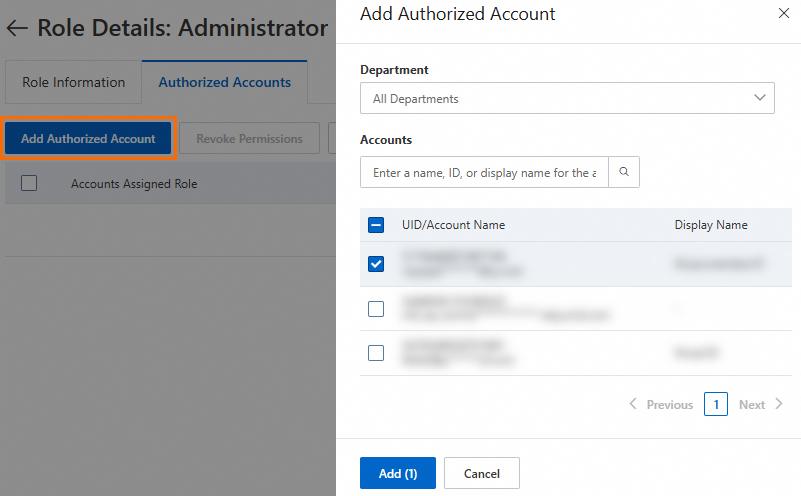Click the Add Authorized Account panel title
The width and height of the screenshot is (801, 496).
[457, 14]
